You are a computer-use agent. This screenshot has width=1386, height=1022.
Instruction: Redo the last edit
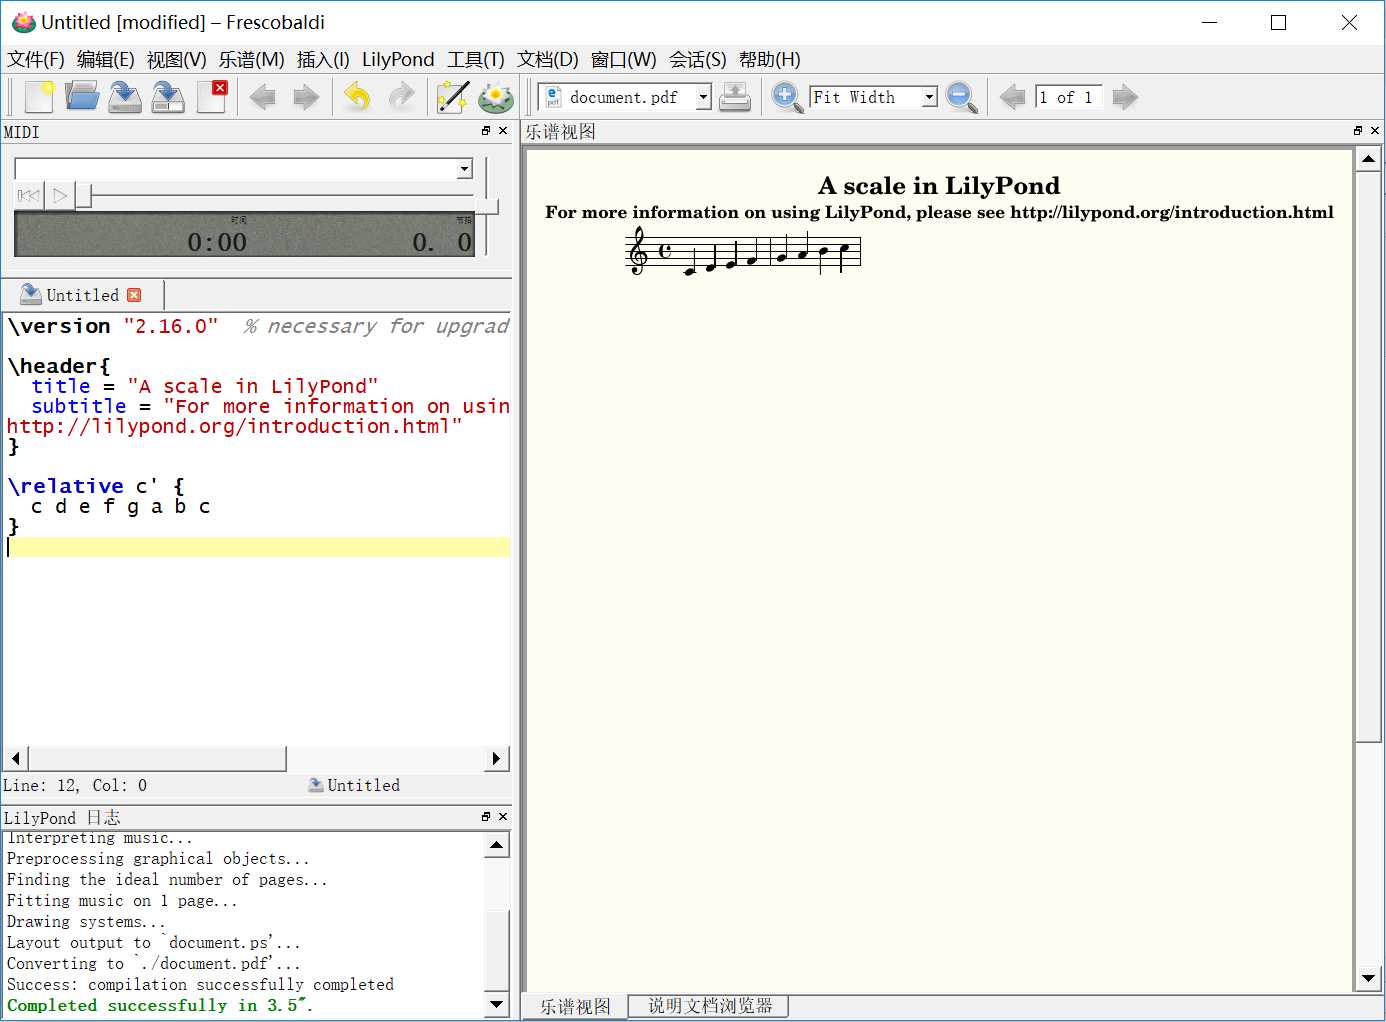click(x=401, y=97)
